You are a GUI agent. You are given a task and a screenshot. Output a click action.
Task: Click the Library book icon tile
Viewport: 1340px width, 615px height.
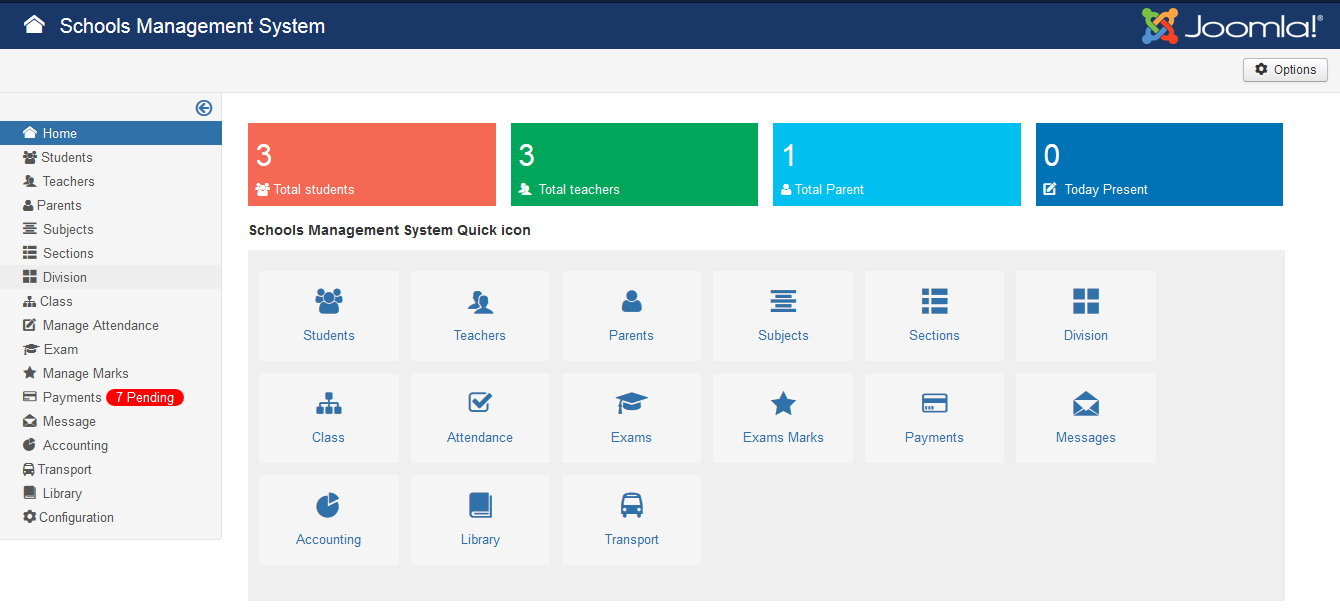coord(480,520)
